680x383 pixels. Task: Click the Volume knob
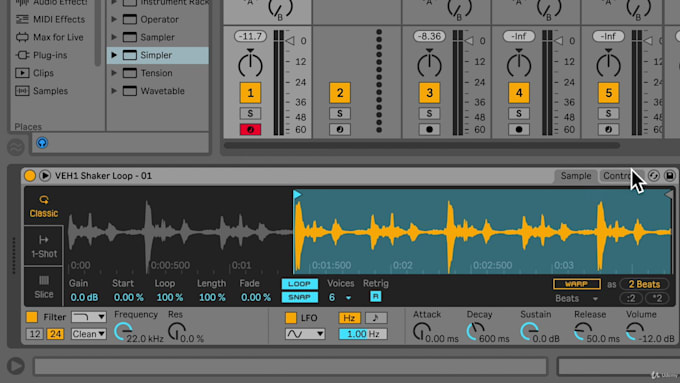(635, 331)
